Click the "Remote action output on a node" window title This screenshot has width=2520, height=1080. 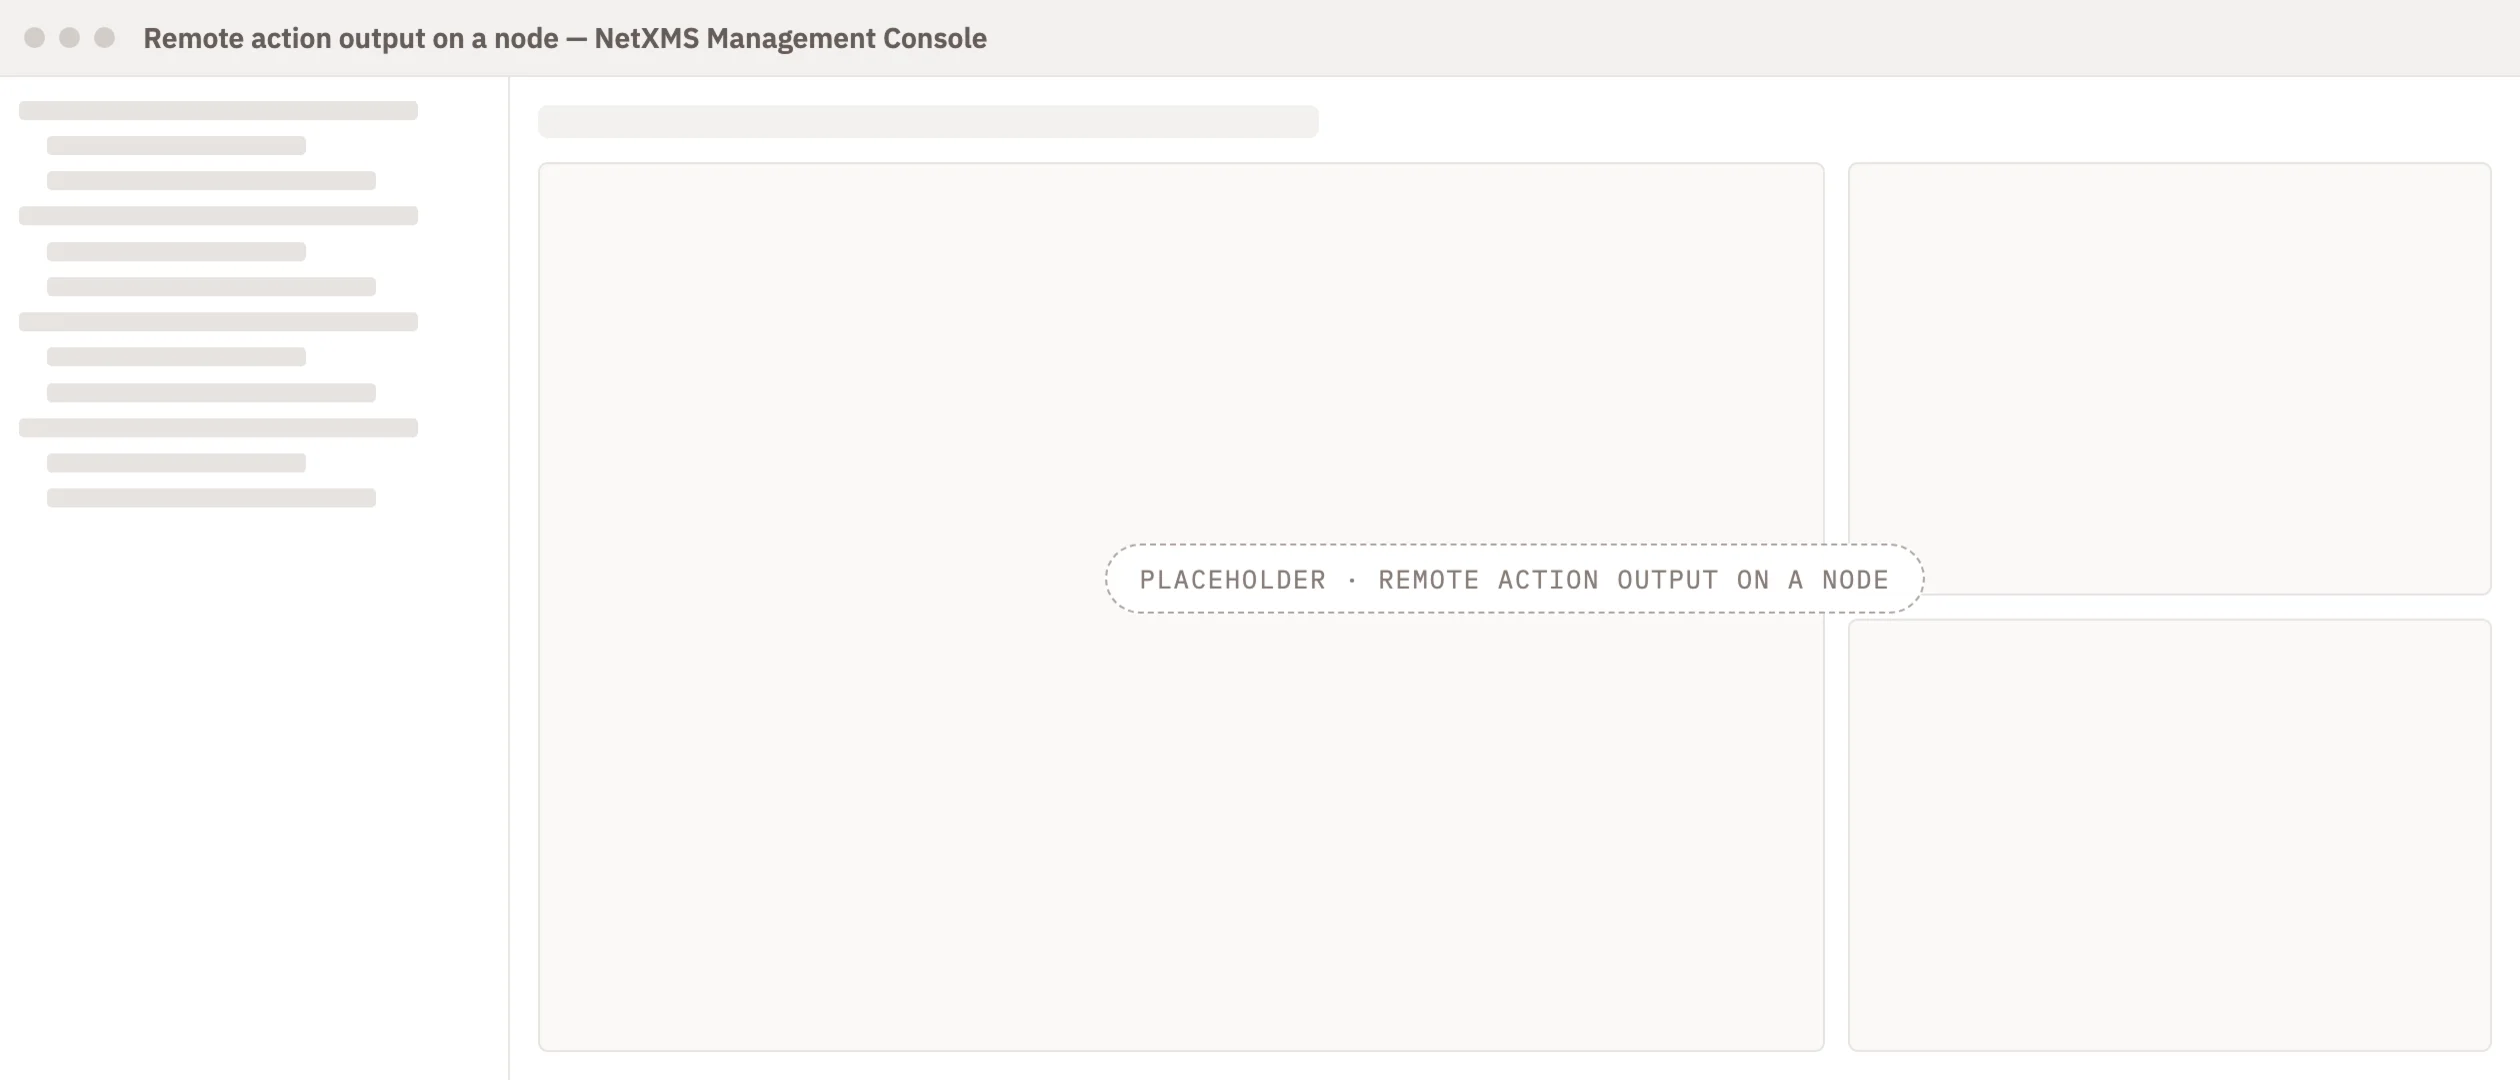[x=565, y=38]
